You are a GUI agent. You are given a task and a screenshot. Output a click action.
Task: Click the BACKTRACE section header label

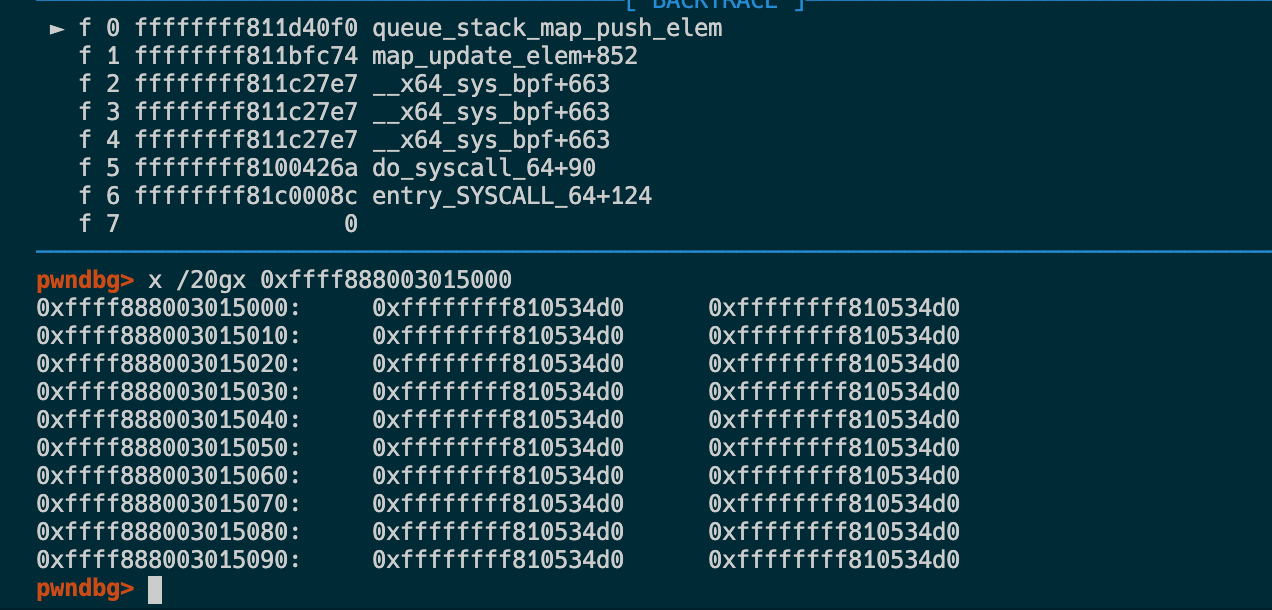(x=715, y=5)
